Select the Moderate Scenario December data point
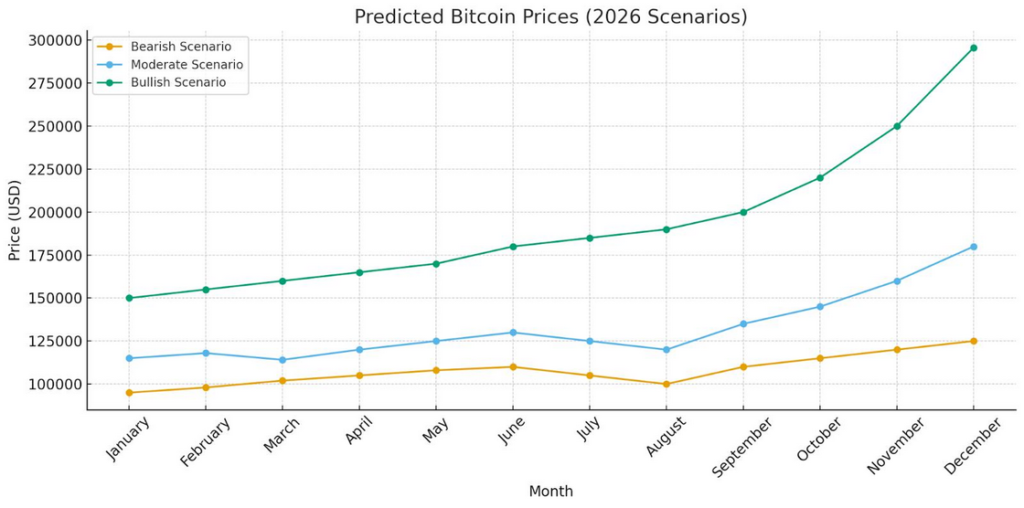 (973, 247)
